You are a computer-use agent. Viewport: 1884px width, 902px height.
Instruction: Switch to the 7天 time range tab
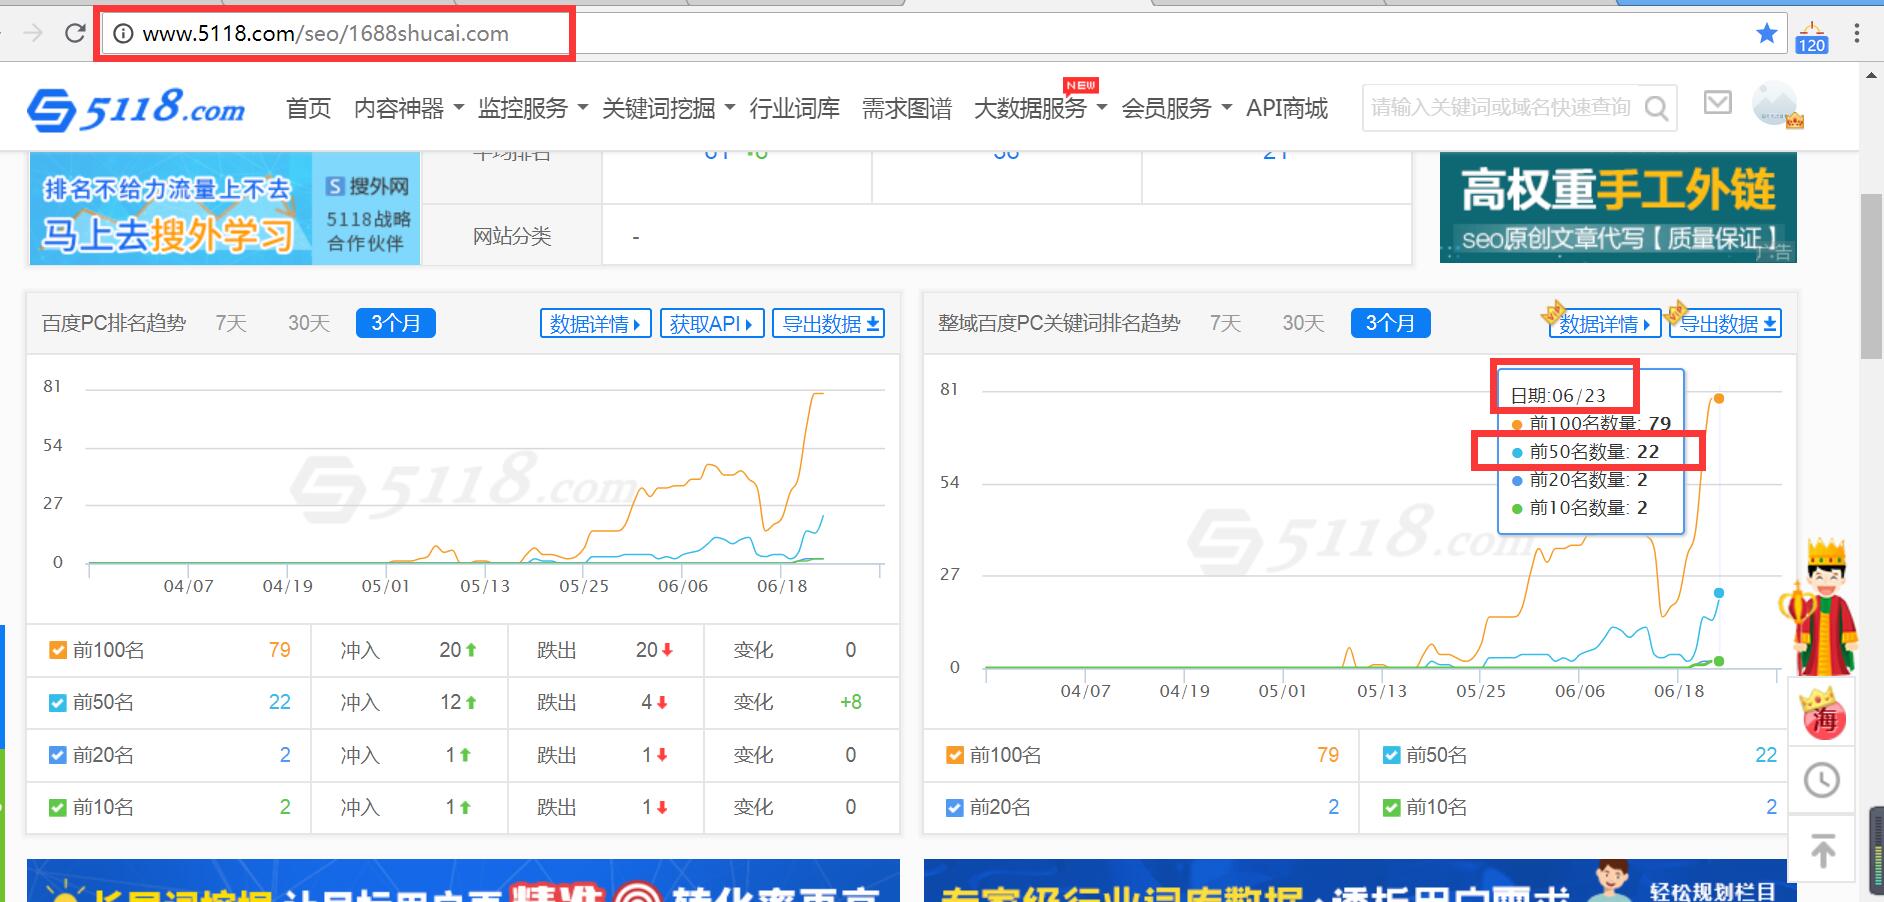[x=230, y=322]
